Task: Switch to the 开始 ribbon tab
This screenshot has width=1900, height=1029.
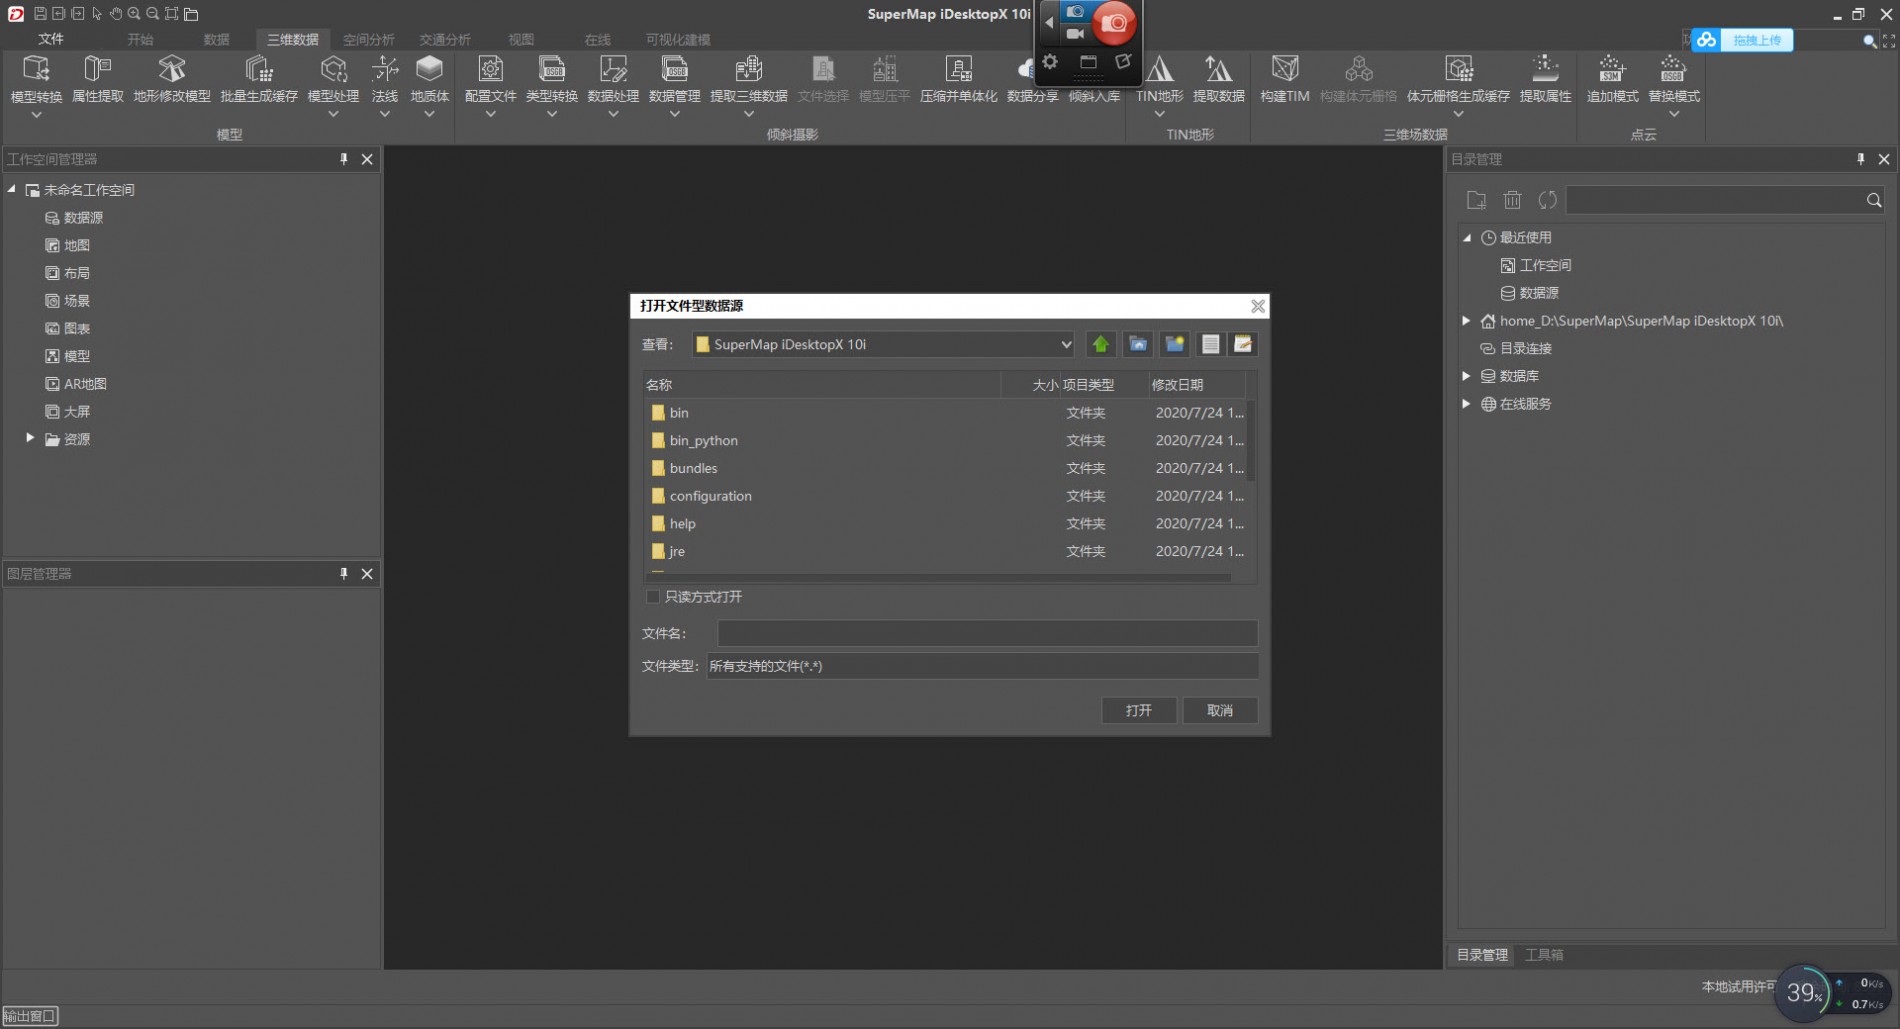Action: (140, 39)
